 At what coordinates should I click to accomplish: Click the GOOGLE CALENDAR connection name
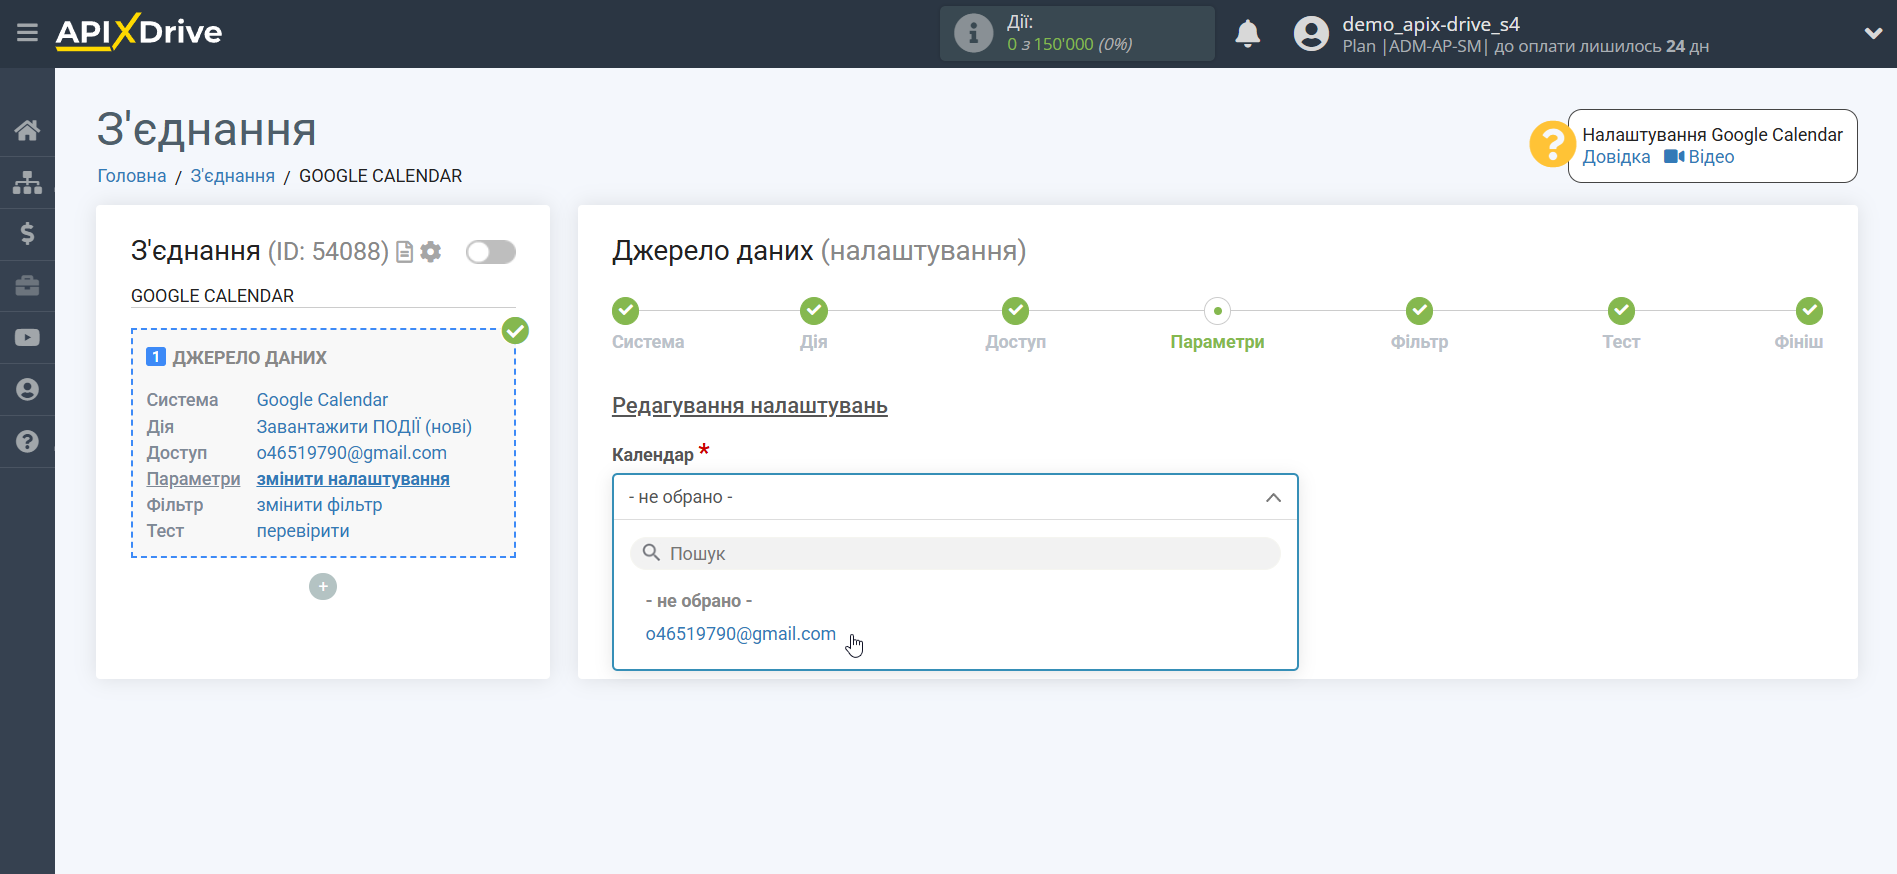pos(212,296)
